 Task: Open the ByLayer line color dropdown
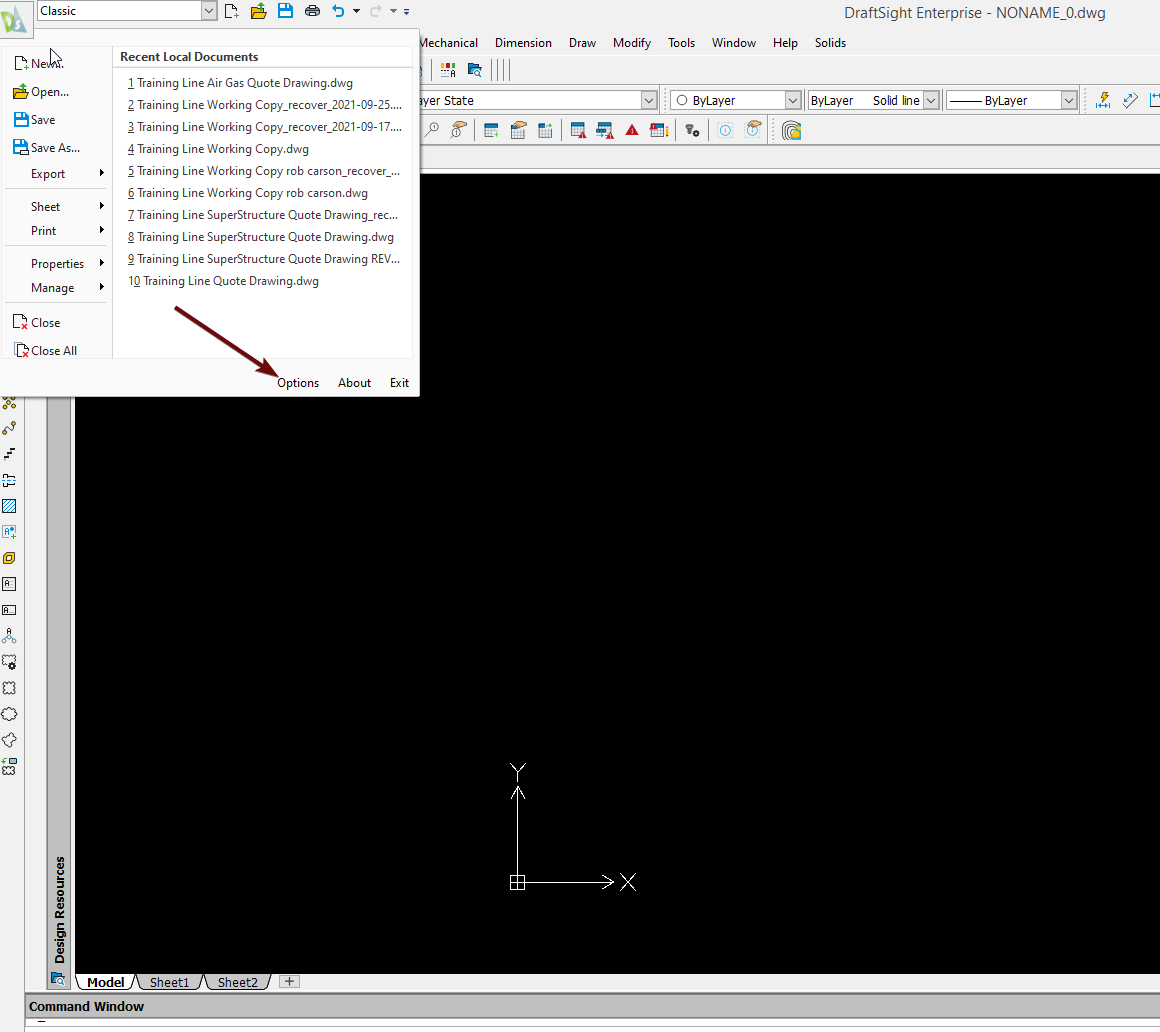[x=793, y=100]
